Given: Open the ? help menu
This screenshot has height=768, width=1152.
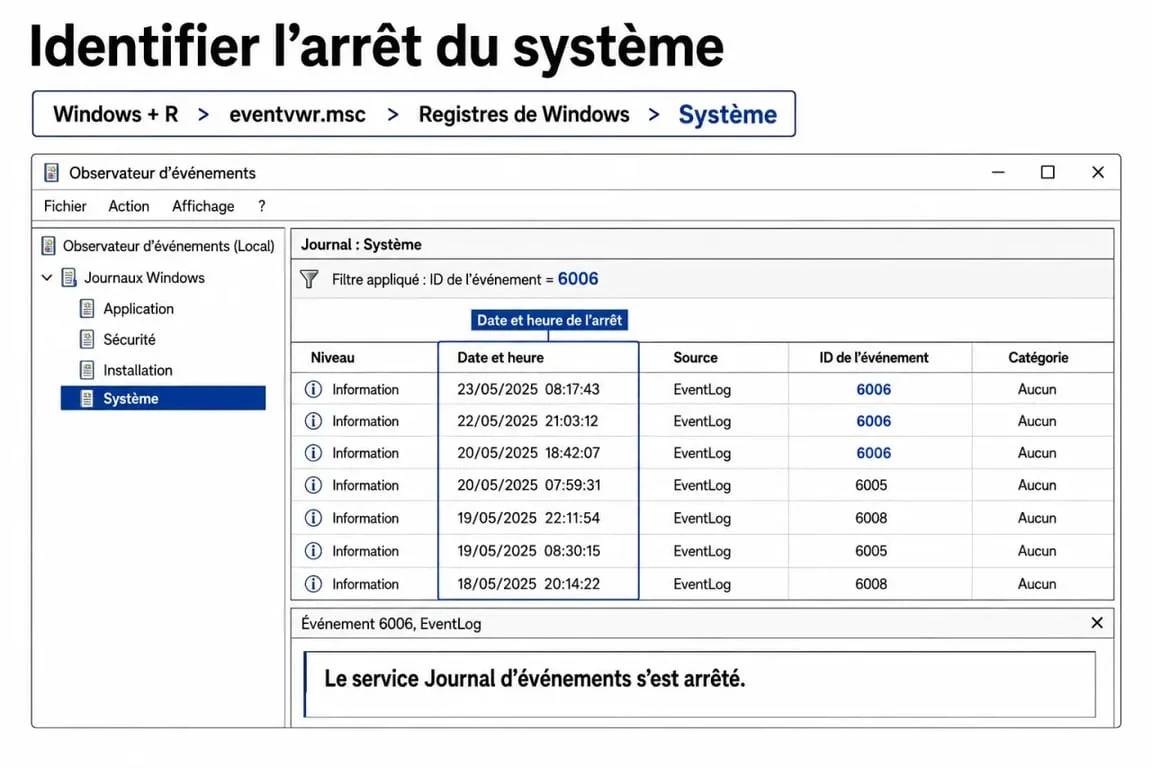Looking at the screenshot, I should tap(262, 207).
